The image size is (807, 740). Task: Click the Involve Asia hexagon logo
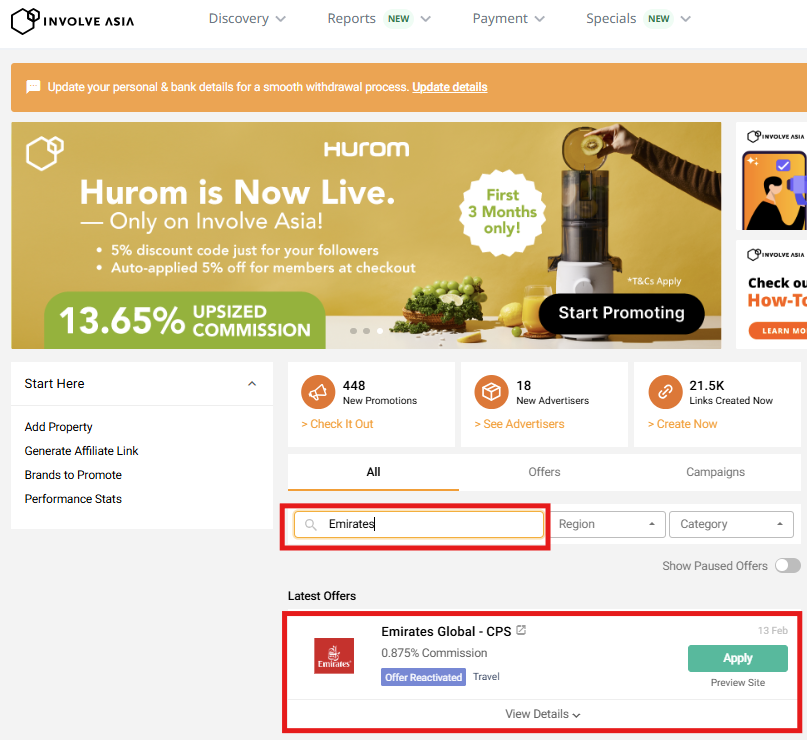coord(26,20)
